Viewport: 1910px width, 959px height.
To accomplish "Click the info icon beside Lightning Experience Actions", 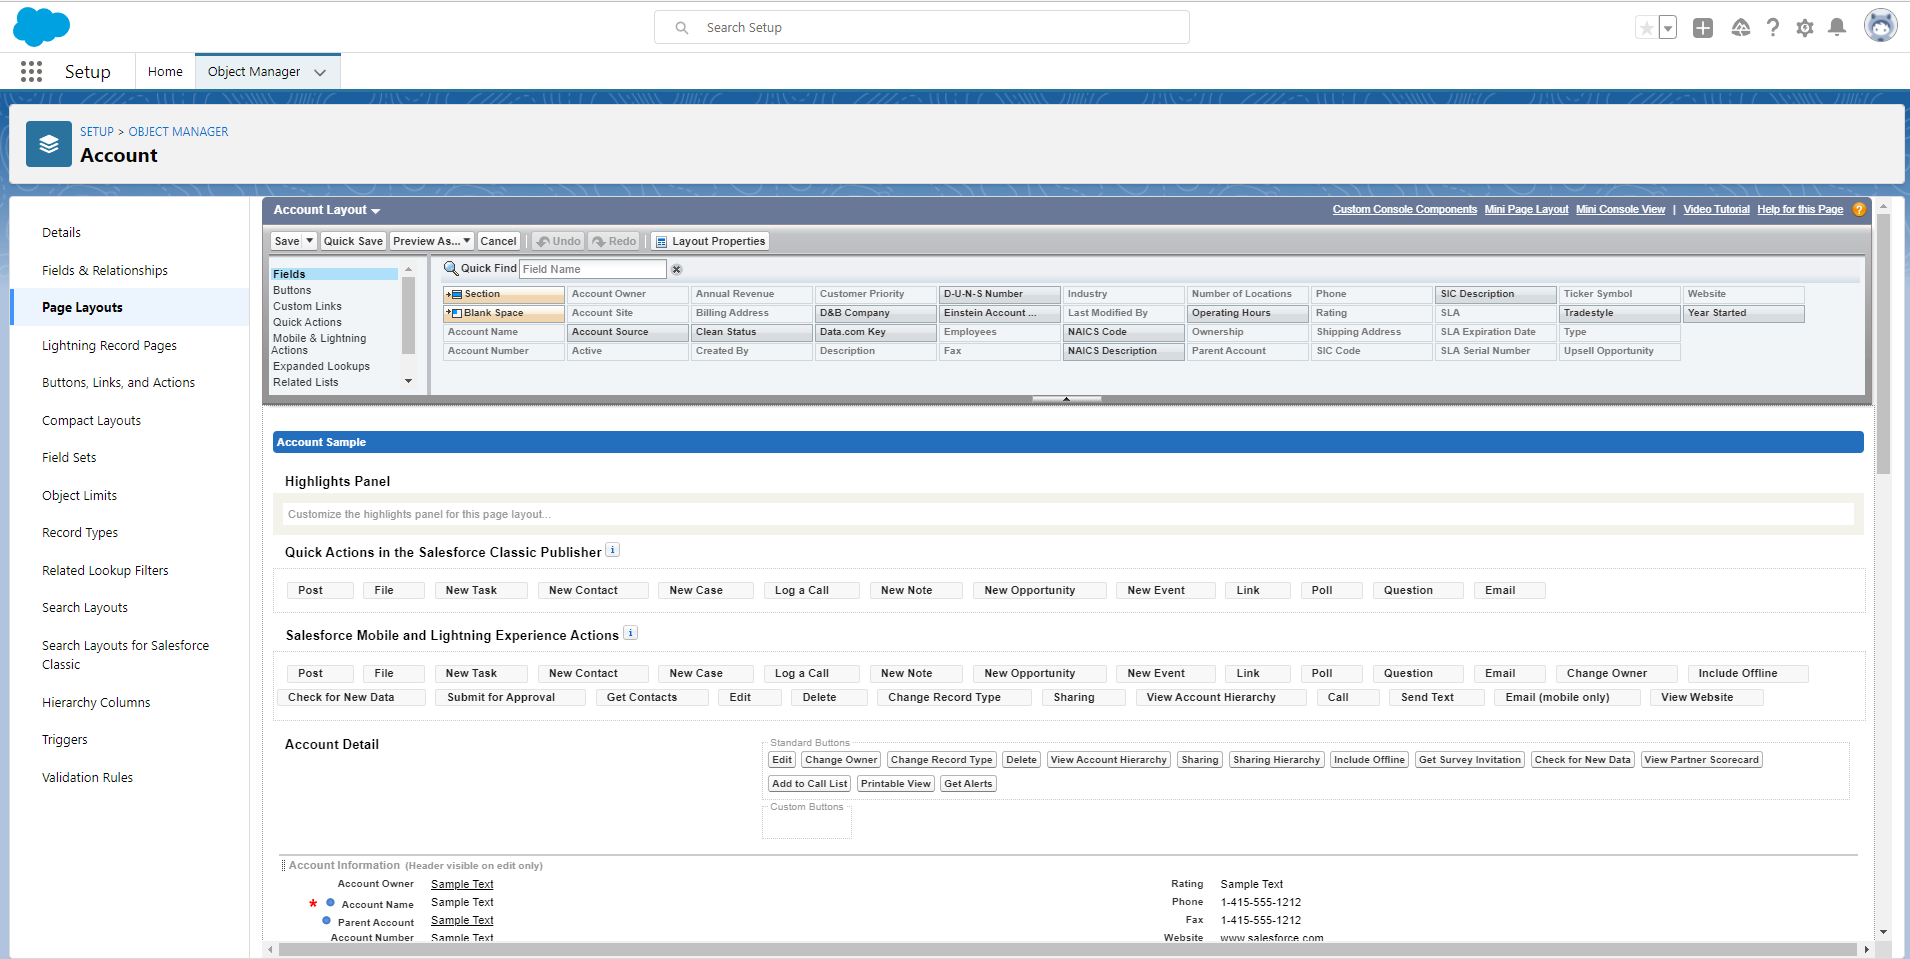I will click(630, 633).
